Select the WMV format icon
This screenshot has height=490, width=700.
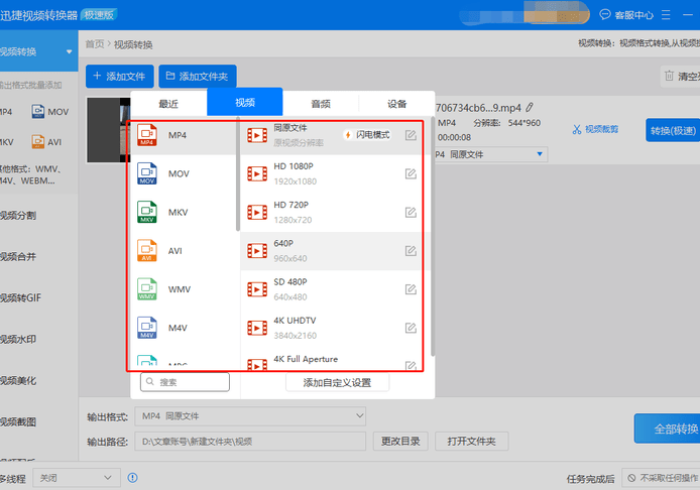pyautogui.click(x=147, y=290)
